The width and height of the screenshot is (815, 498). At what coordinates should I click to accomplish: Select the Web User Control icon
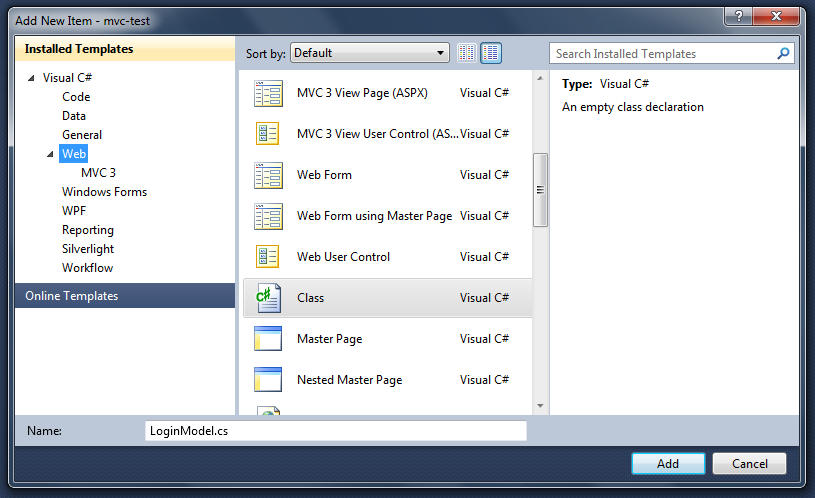[268, 257]
